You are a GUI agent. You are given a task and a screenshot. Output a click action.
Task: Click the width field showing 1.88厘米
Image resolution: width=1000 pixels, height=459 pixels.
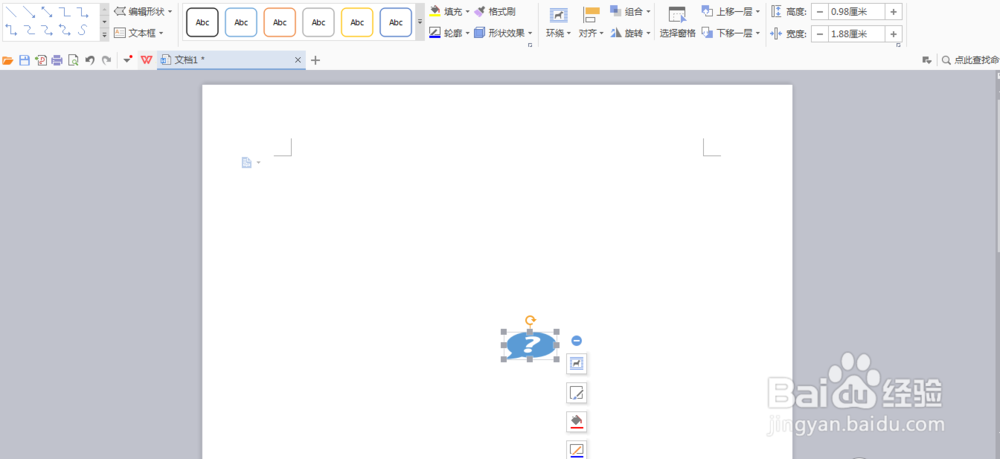(857, 34)
